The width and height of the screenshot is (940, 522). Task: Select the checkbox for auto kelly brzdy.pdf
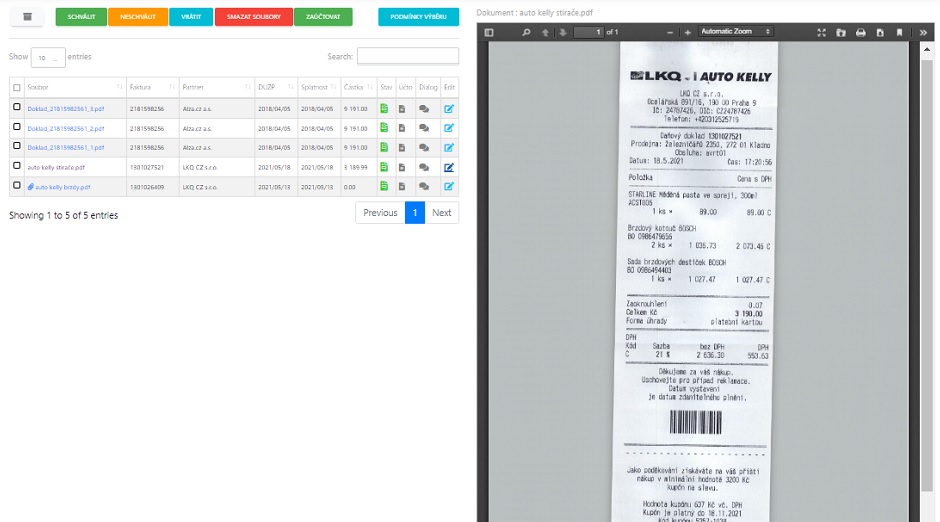16,185
